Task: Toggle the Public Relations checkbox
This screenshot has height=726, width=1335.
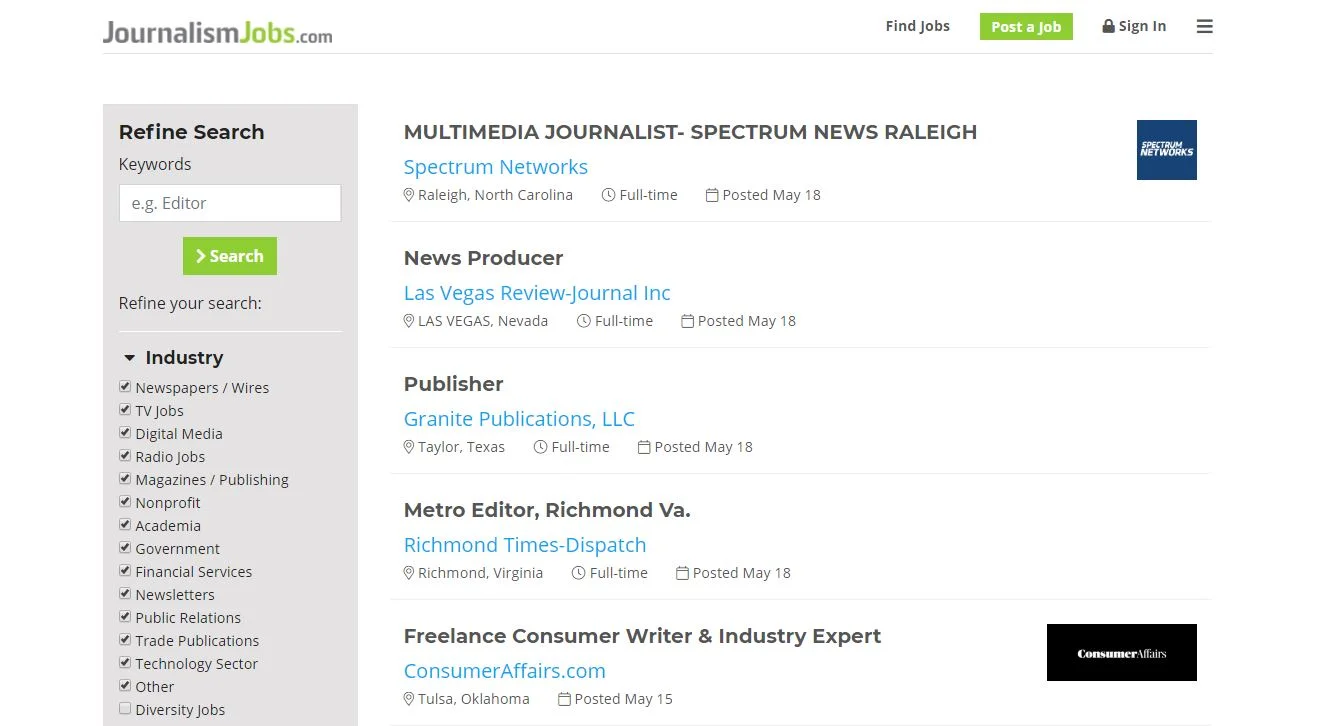Action: click(125, 617)
